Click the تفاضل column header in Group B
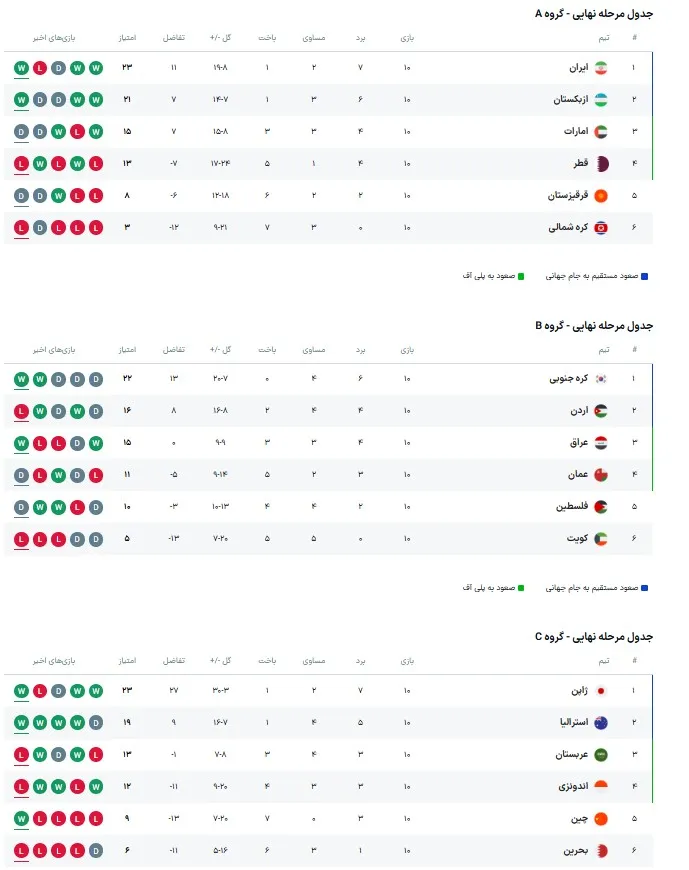The image size is (689, 870). coord(174,350)
